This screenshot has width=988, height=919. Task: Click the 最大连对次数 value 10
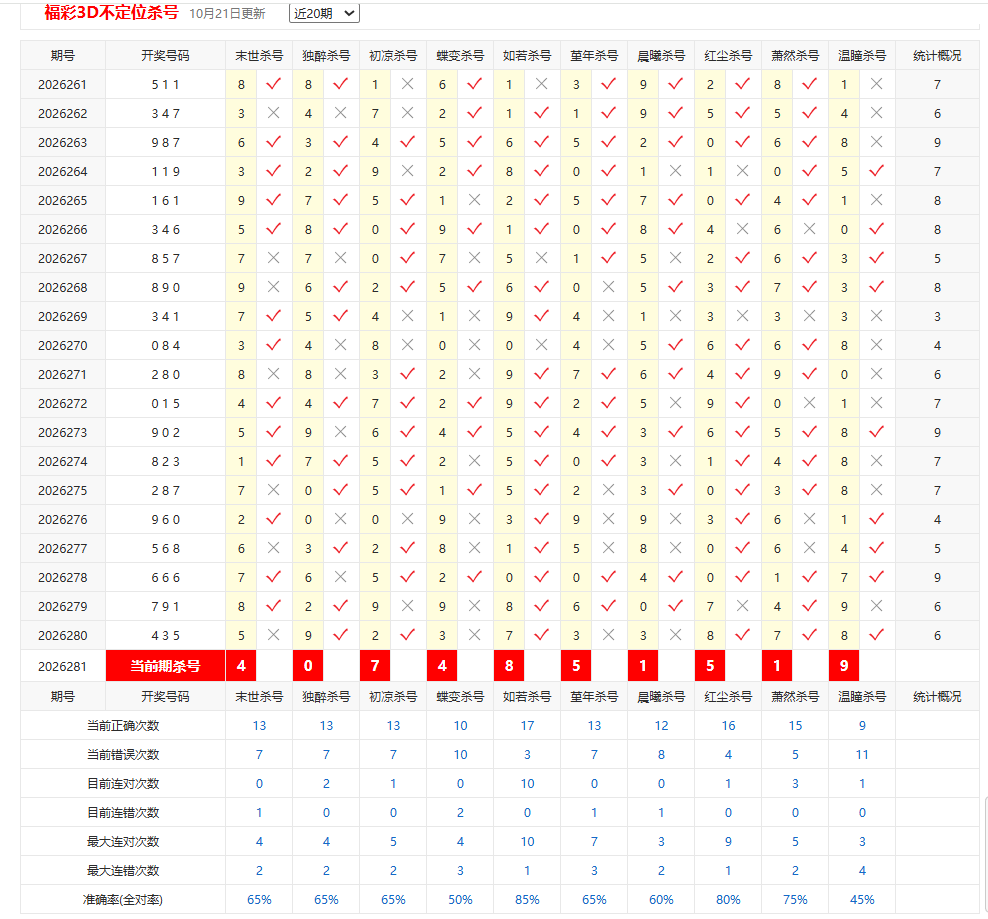point(527,841)
